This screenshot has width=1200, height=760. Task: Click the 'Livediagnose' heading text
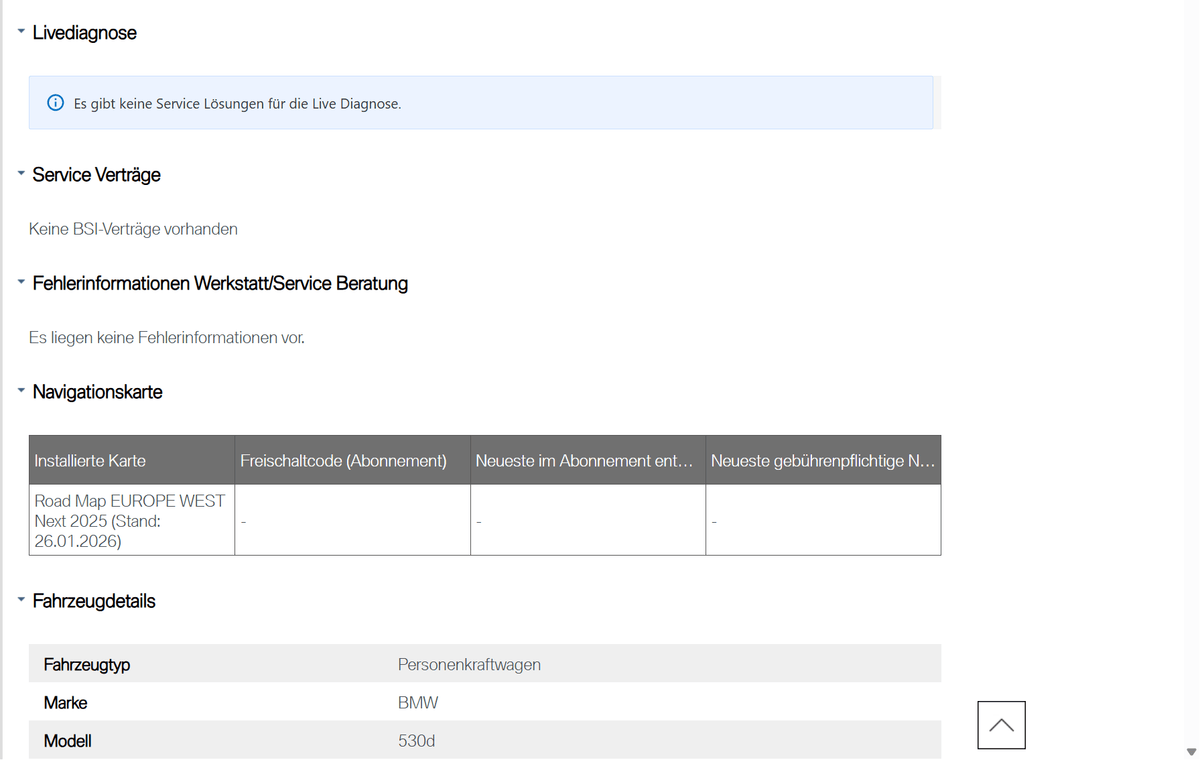(x=85, y=33)
